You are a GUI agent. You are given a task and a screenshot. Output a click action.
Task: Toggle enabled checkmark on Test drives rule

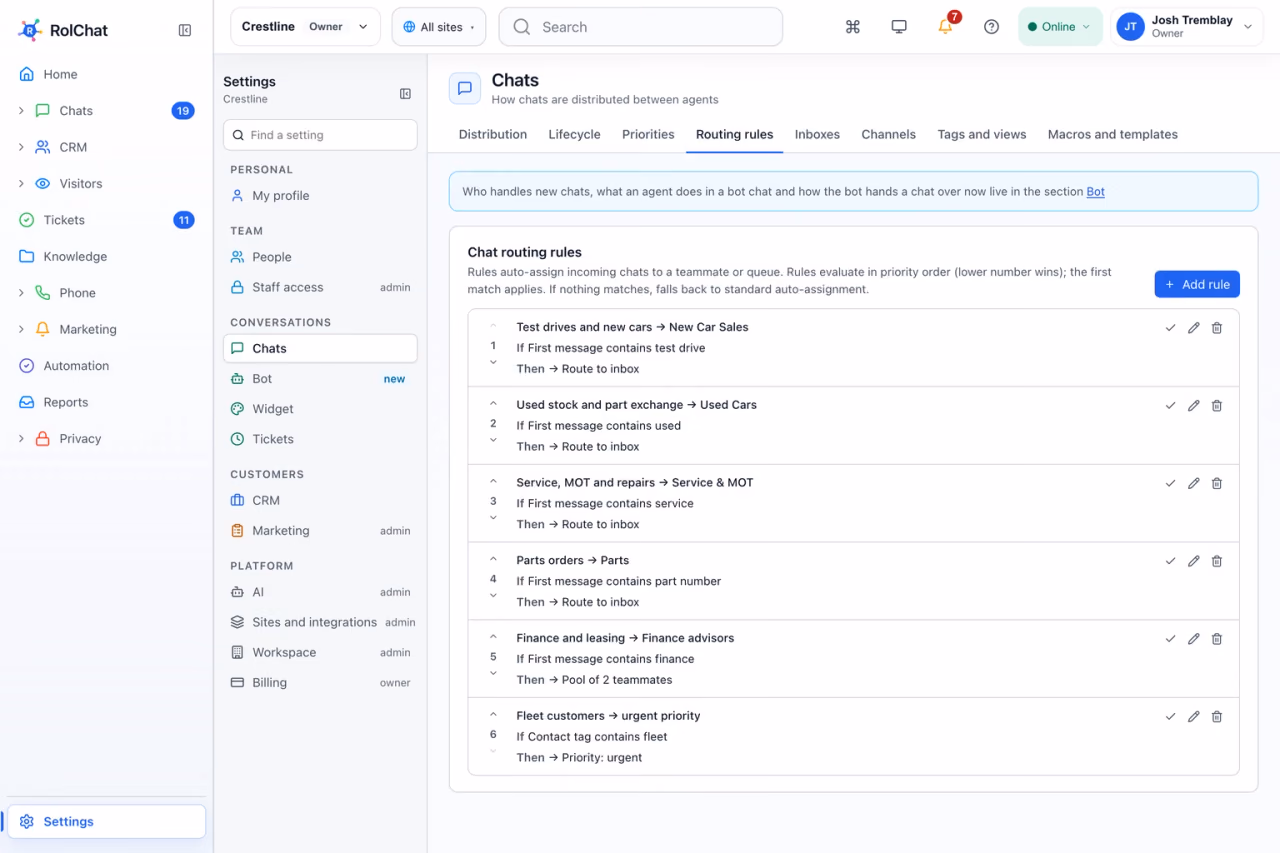[x=1170, y=328]
